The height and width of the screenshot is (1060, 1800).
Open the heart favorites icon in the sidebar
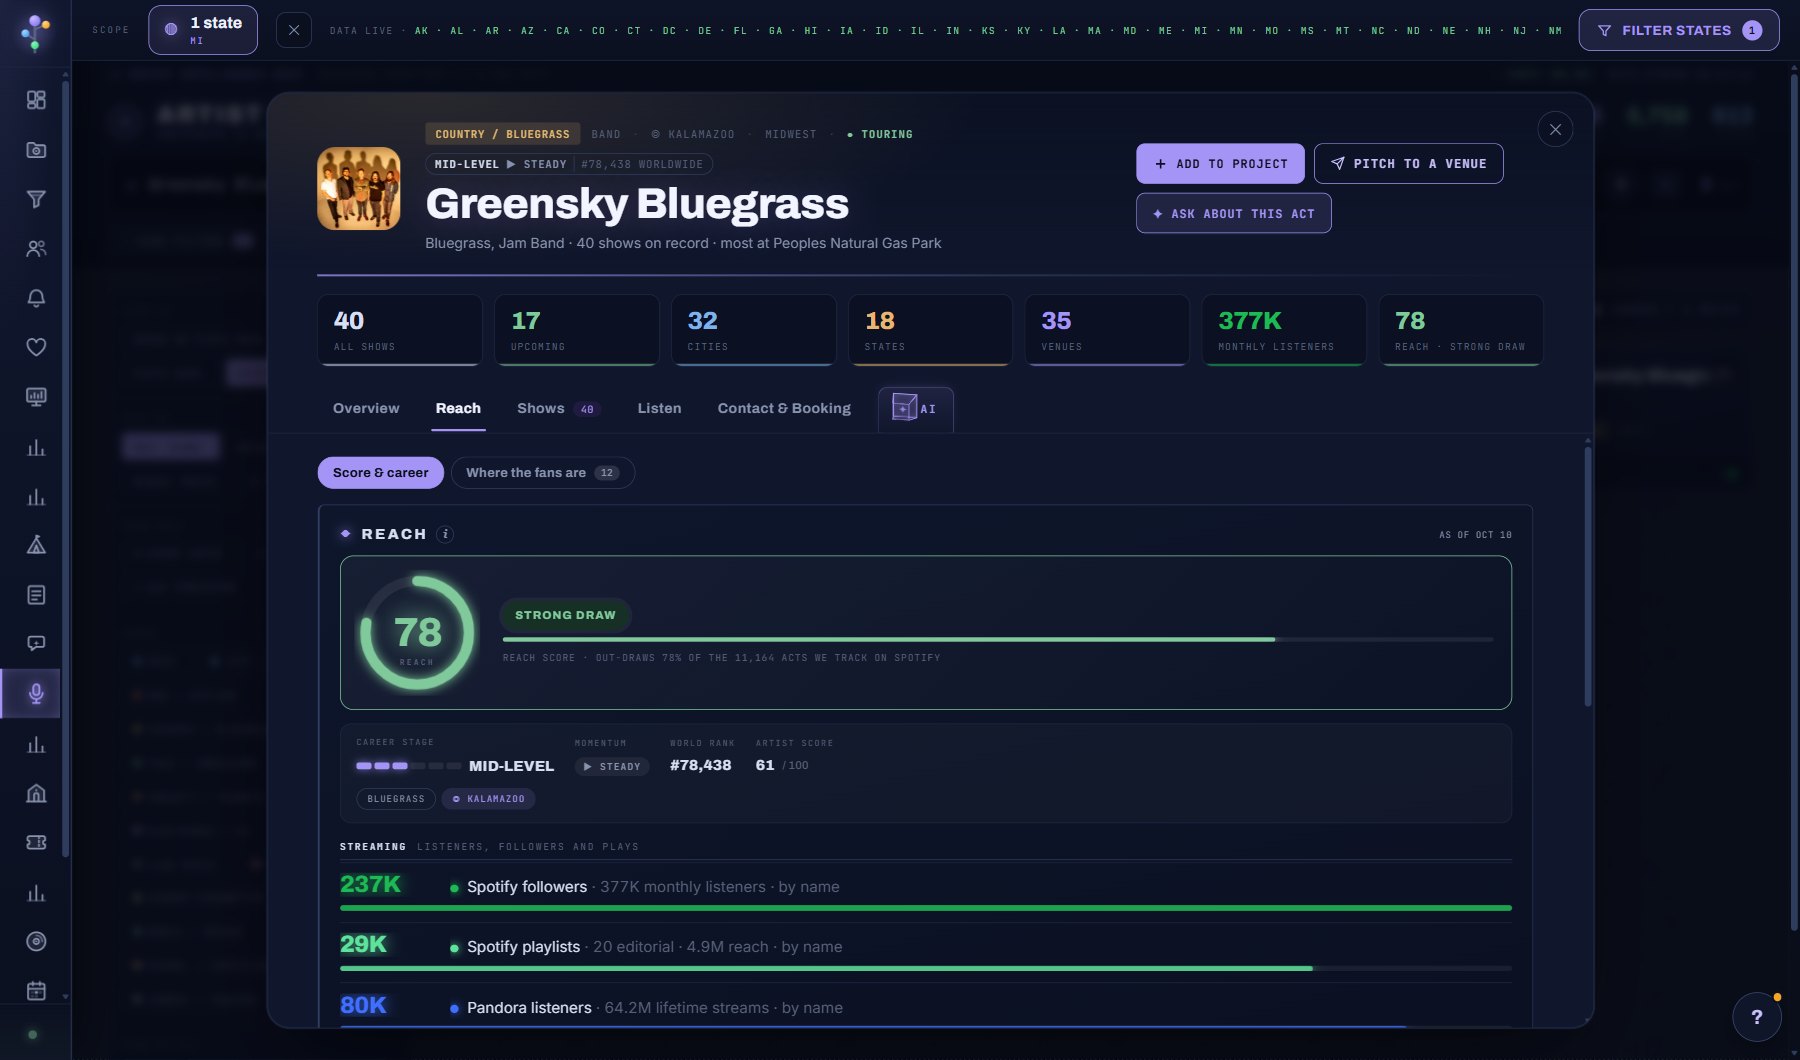[36, 347]
